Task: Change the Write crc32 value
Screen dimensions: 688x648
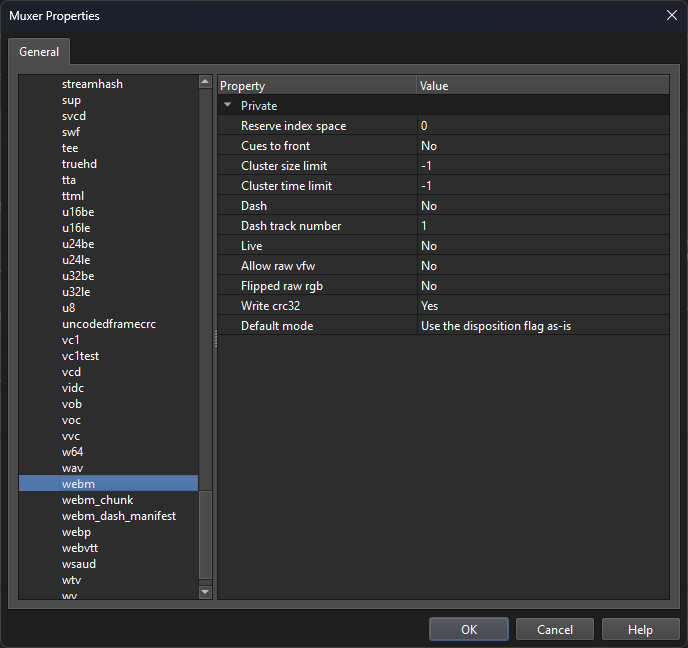Action: click(x=541, y=306)
